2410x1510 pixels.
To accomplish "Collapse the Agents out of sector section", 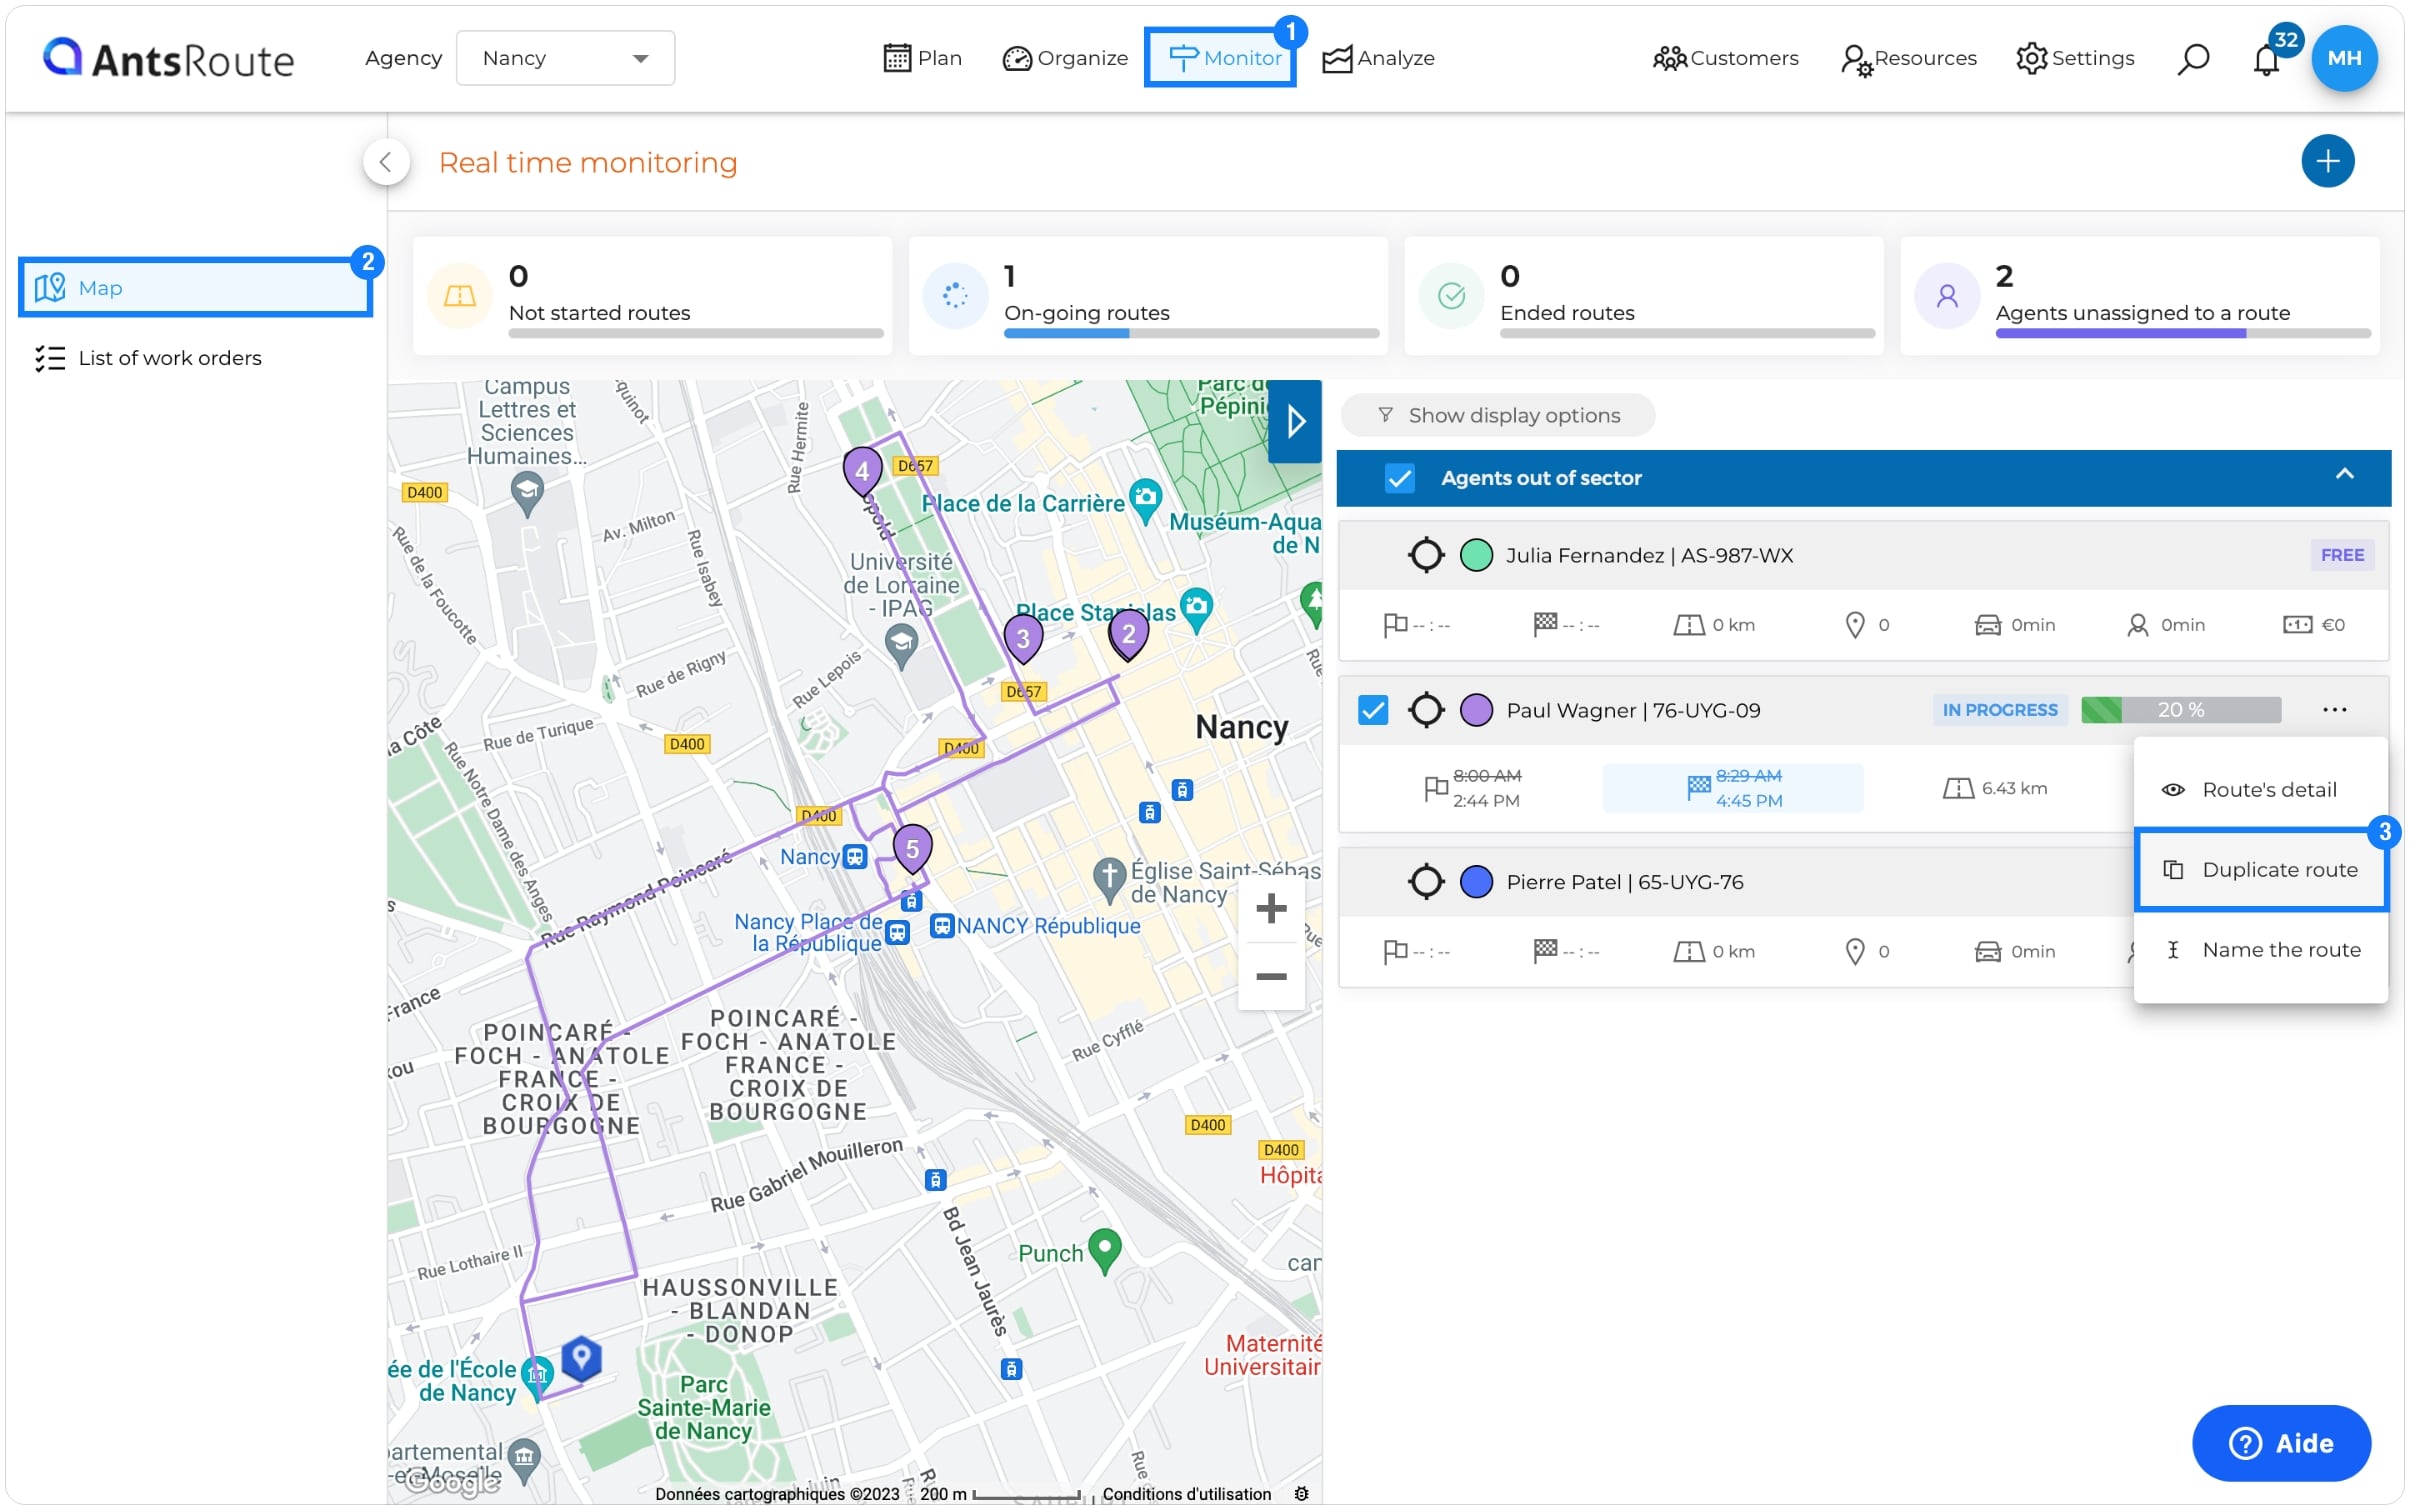I will pyautogui.click(x=2344, y=474).
